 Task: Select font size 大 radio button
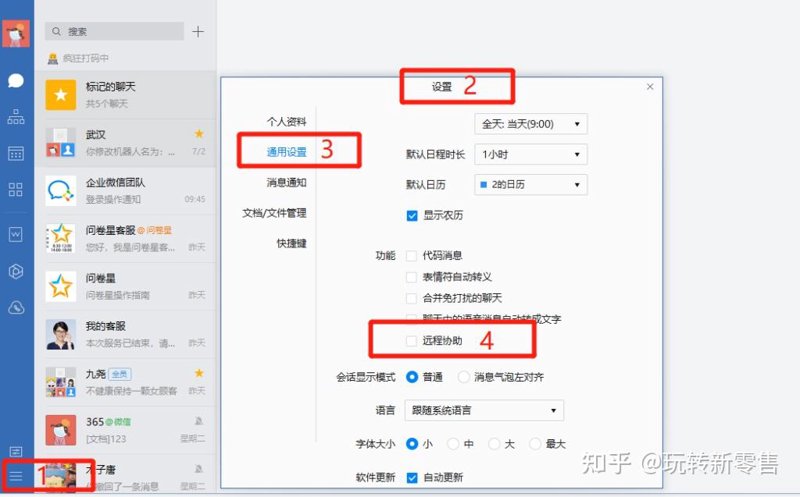[494, 444]
